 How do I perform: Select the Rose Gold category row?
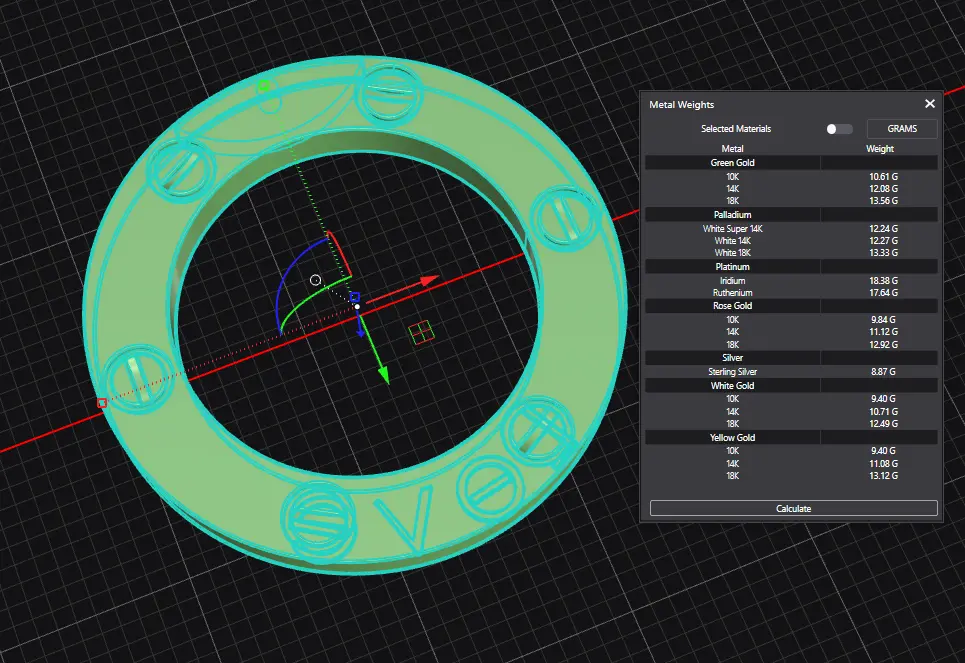tap(791, 305)
